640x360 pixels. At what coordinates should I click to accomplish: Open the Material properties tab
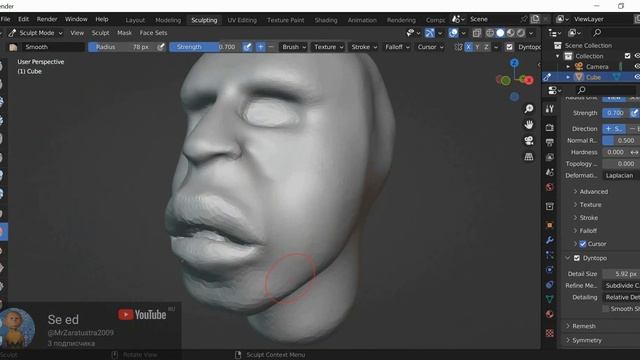point(550,314)
